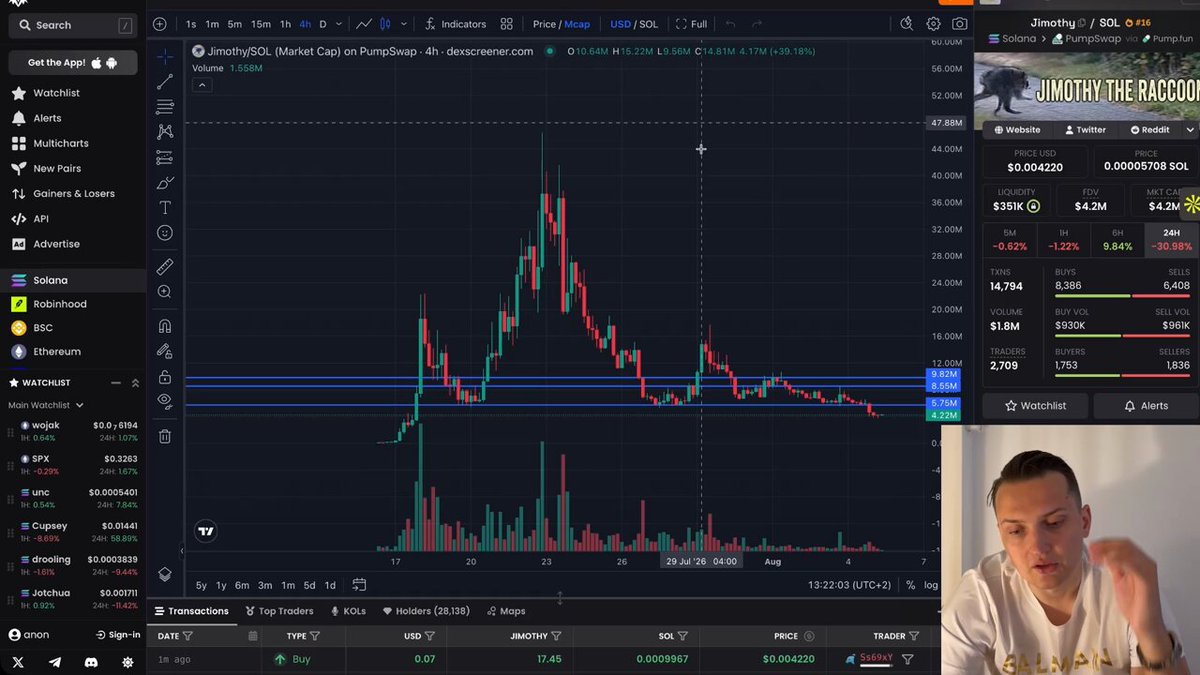Open the Indicators menu

[455, 24]
